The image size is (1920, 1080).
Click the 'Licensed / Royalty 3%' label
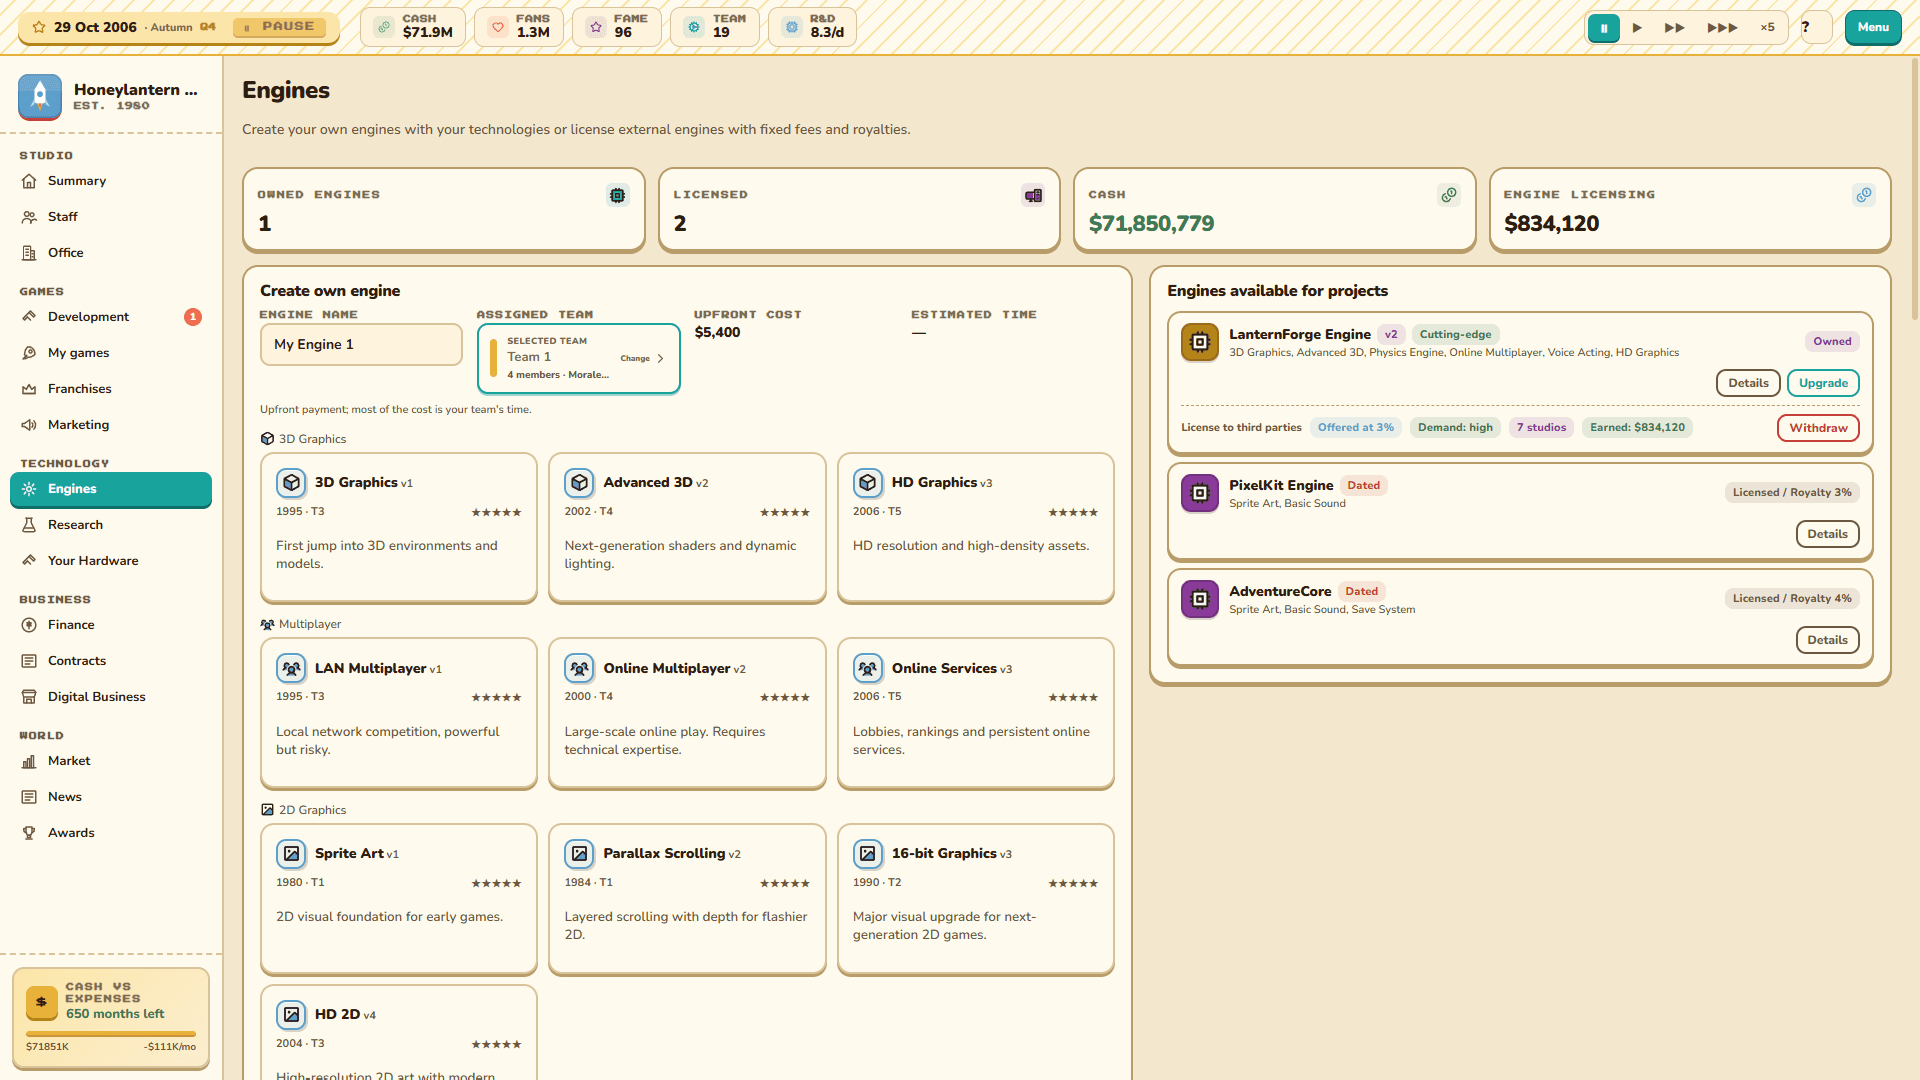click(x=1792, y=493)
